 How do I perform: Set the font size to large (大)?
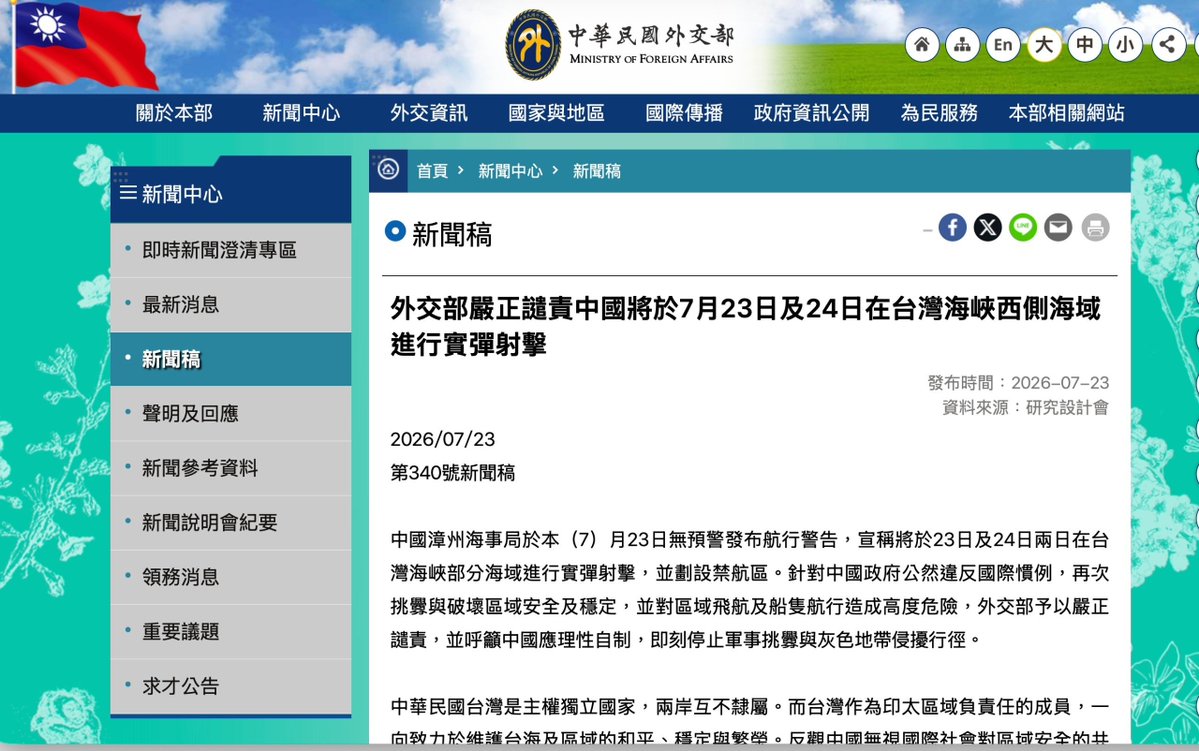pyautogui.click(x=1045, y=45)
